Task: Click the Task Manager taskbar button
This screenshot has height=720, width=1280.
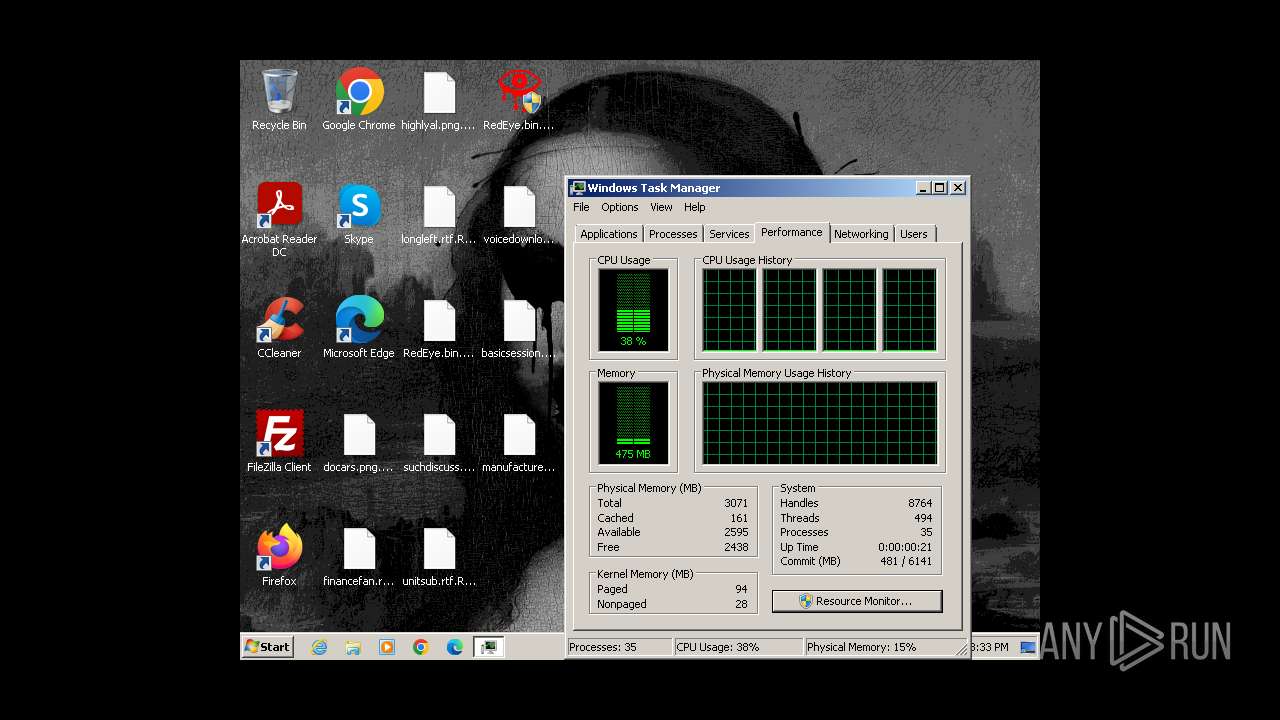Action: pos(489,647)
